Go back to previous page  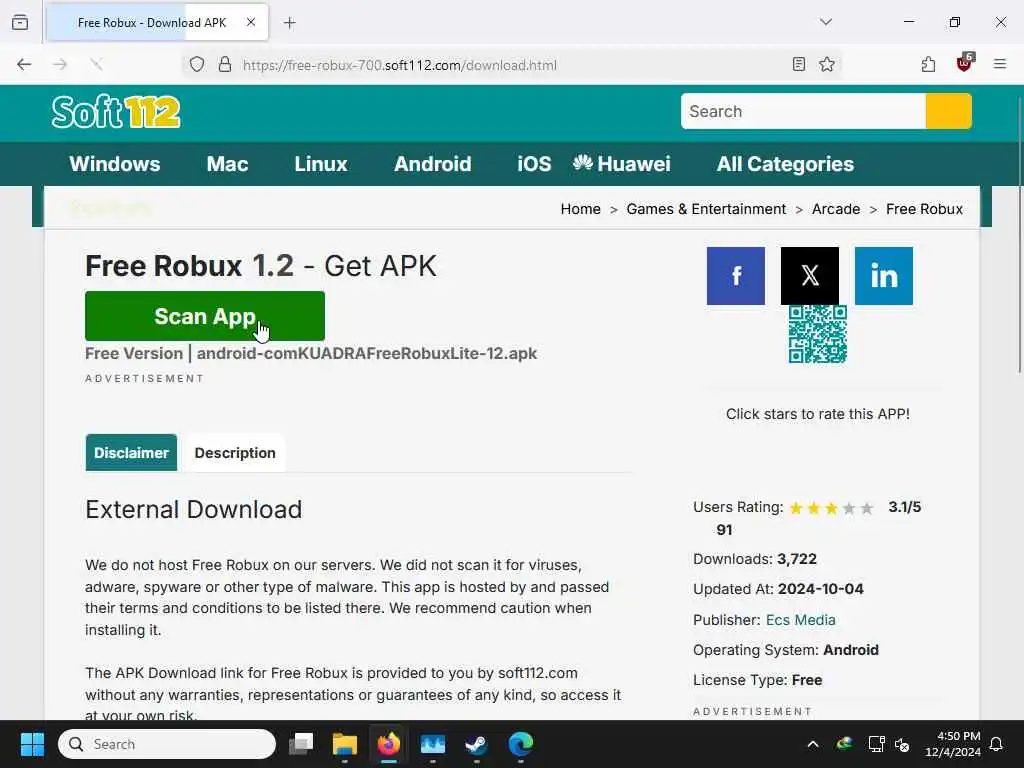click(x=24, y=64)
